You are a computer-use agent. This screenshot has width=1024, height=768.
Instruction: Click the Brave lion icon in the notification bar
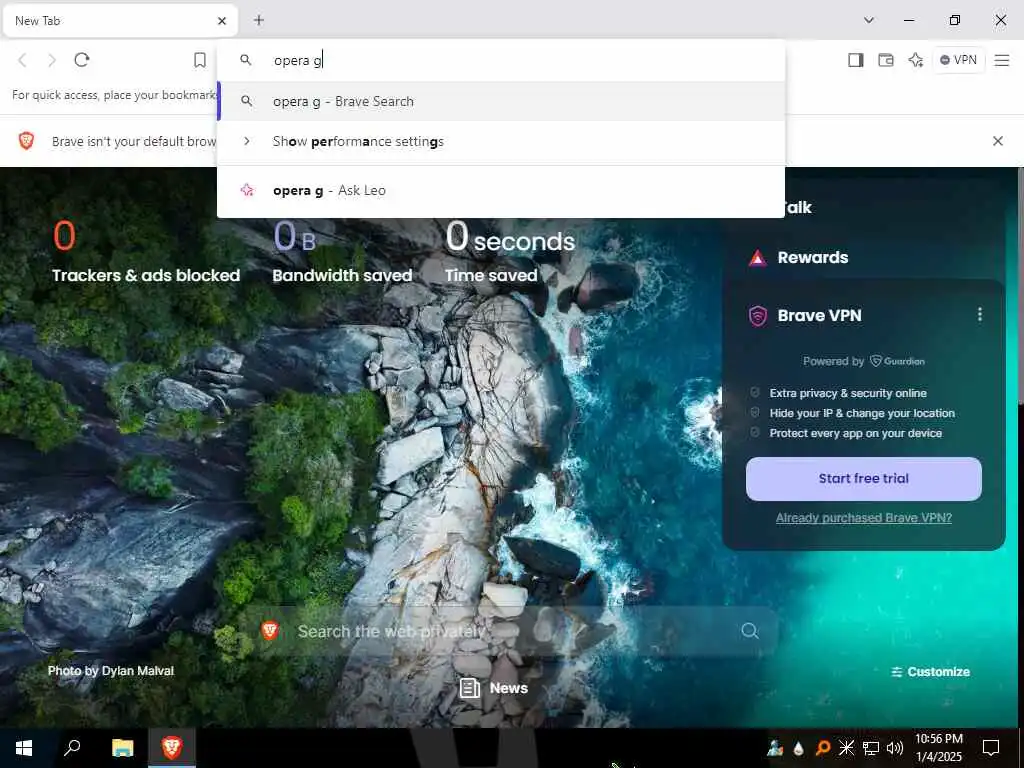[26, 140]
